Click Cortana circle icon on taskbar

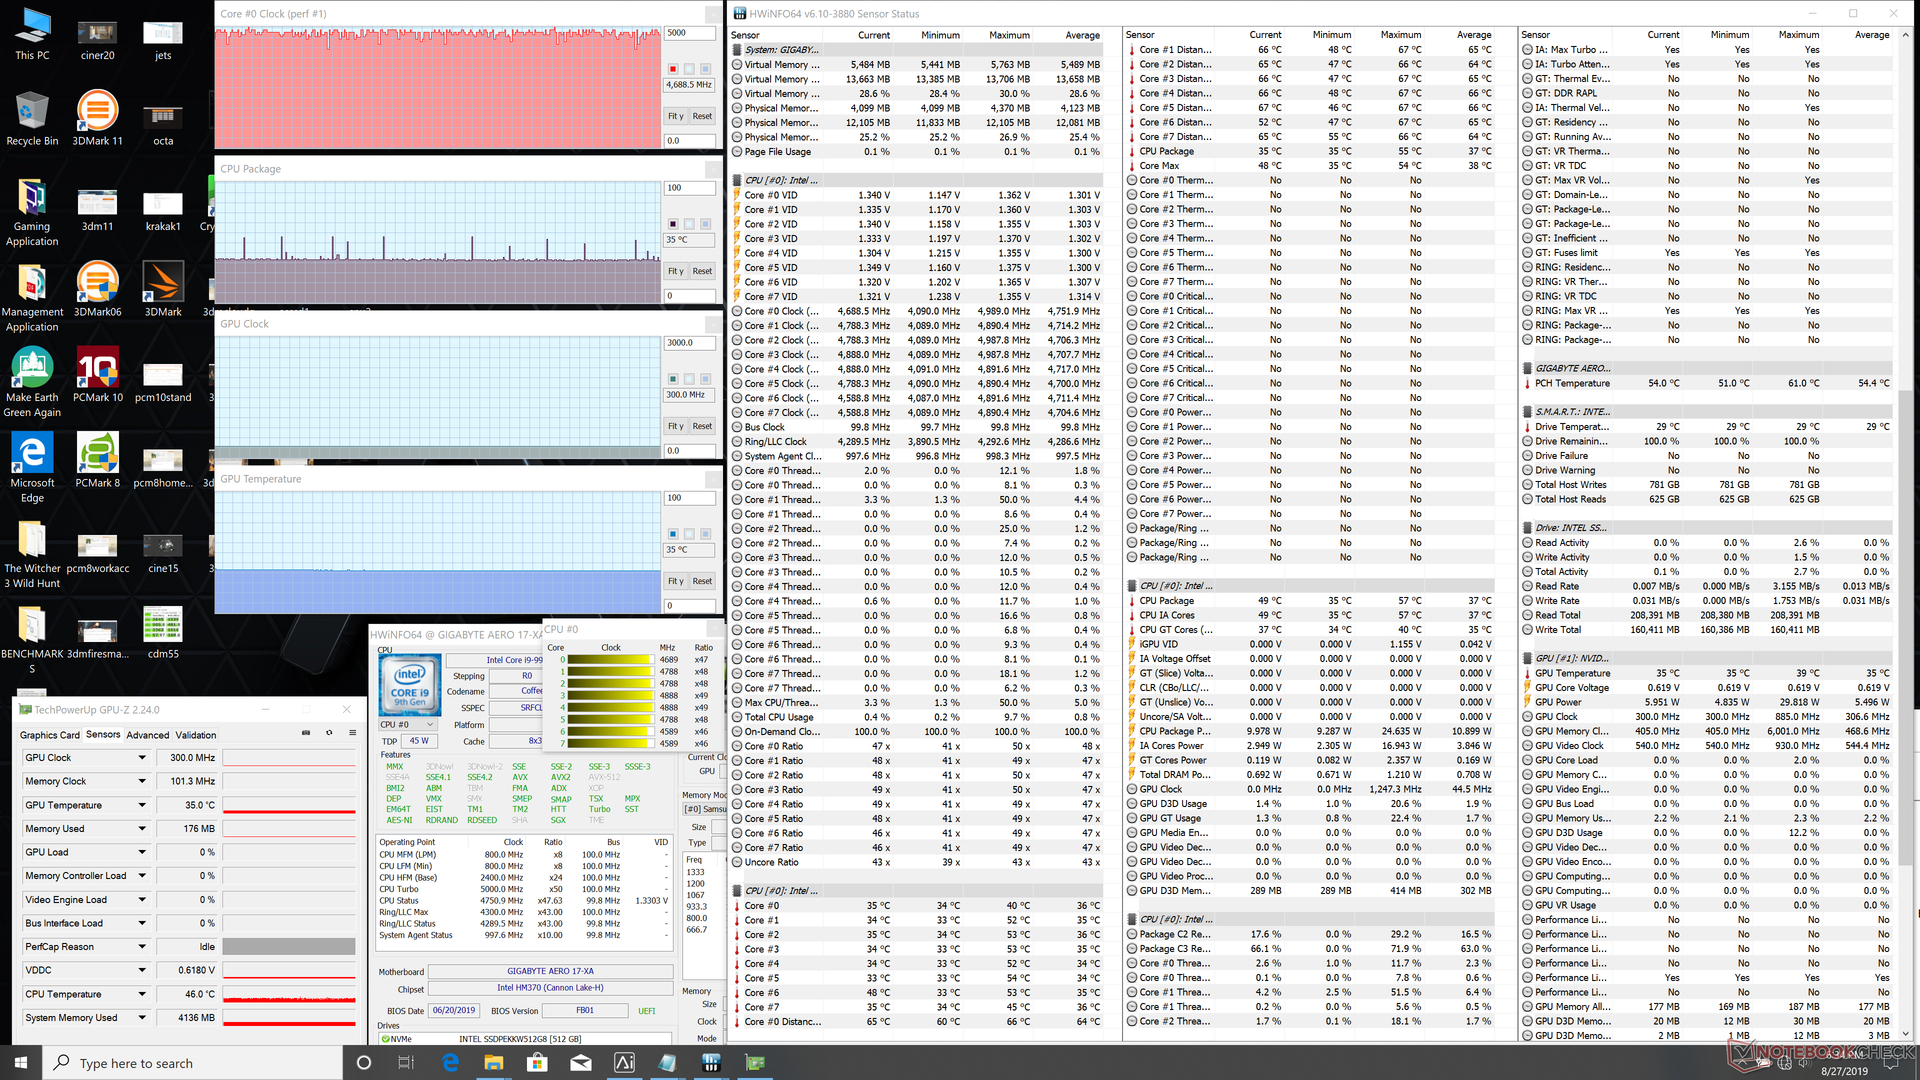coord(363,1063)
